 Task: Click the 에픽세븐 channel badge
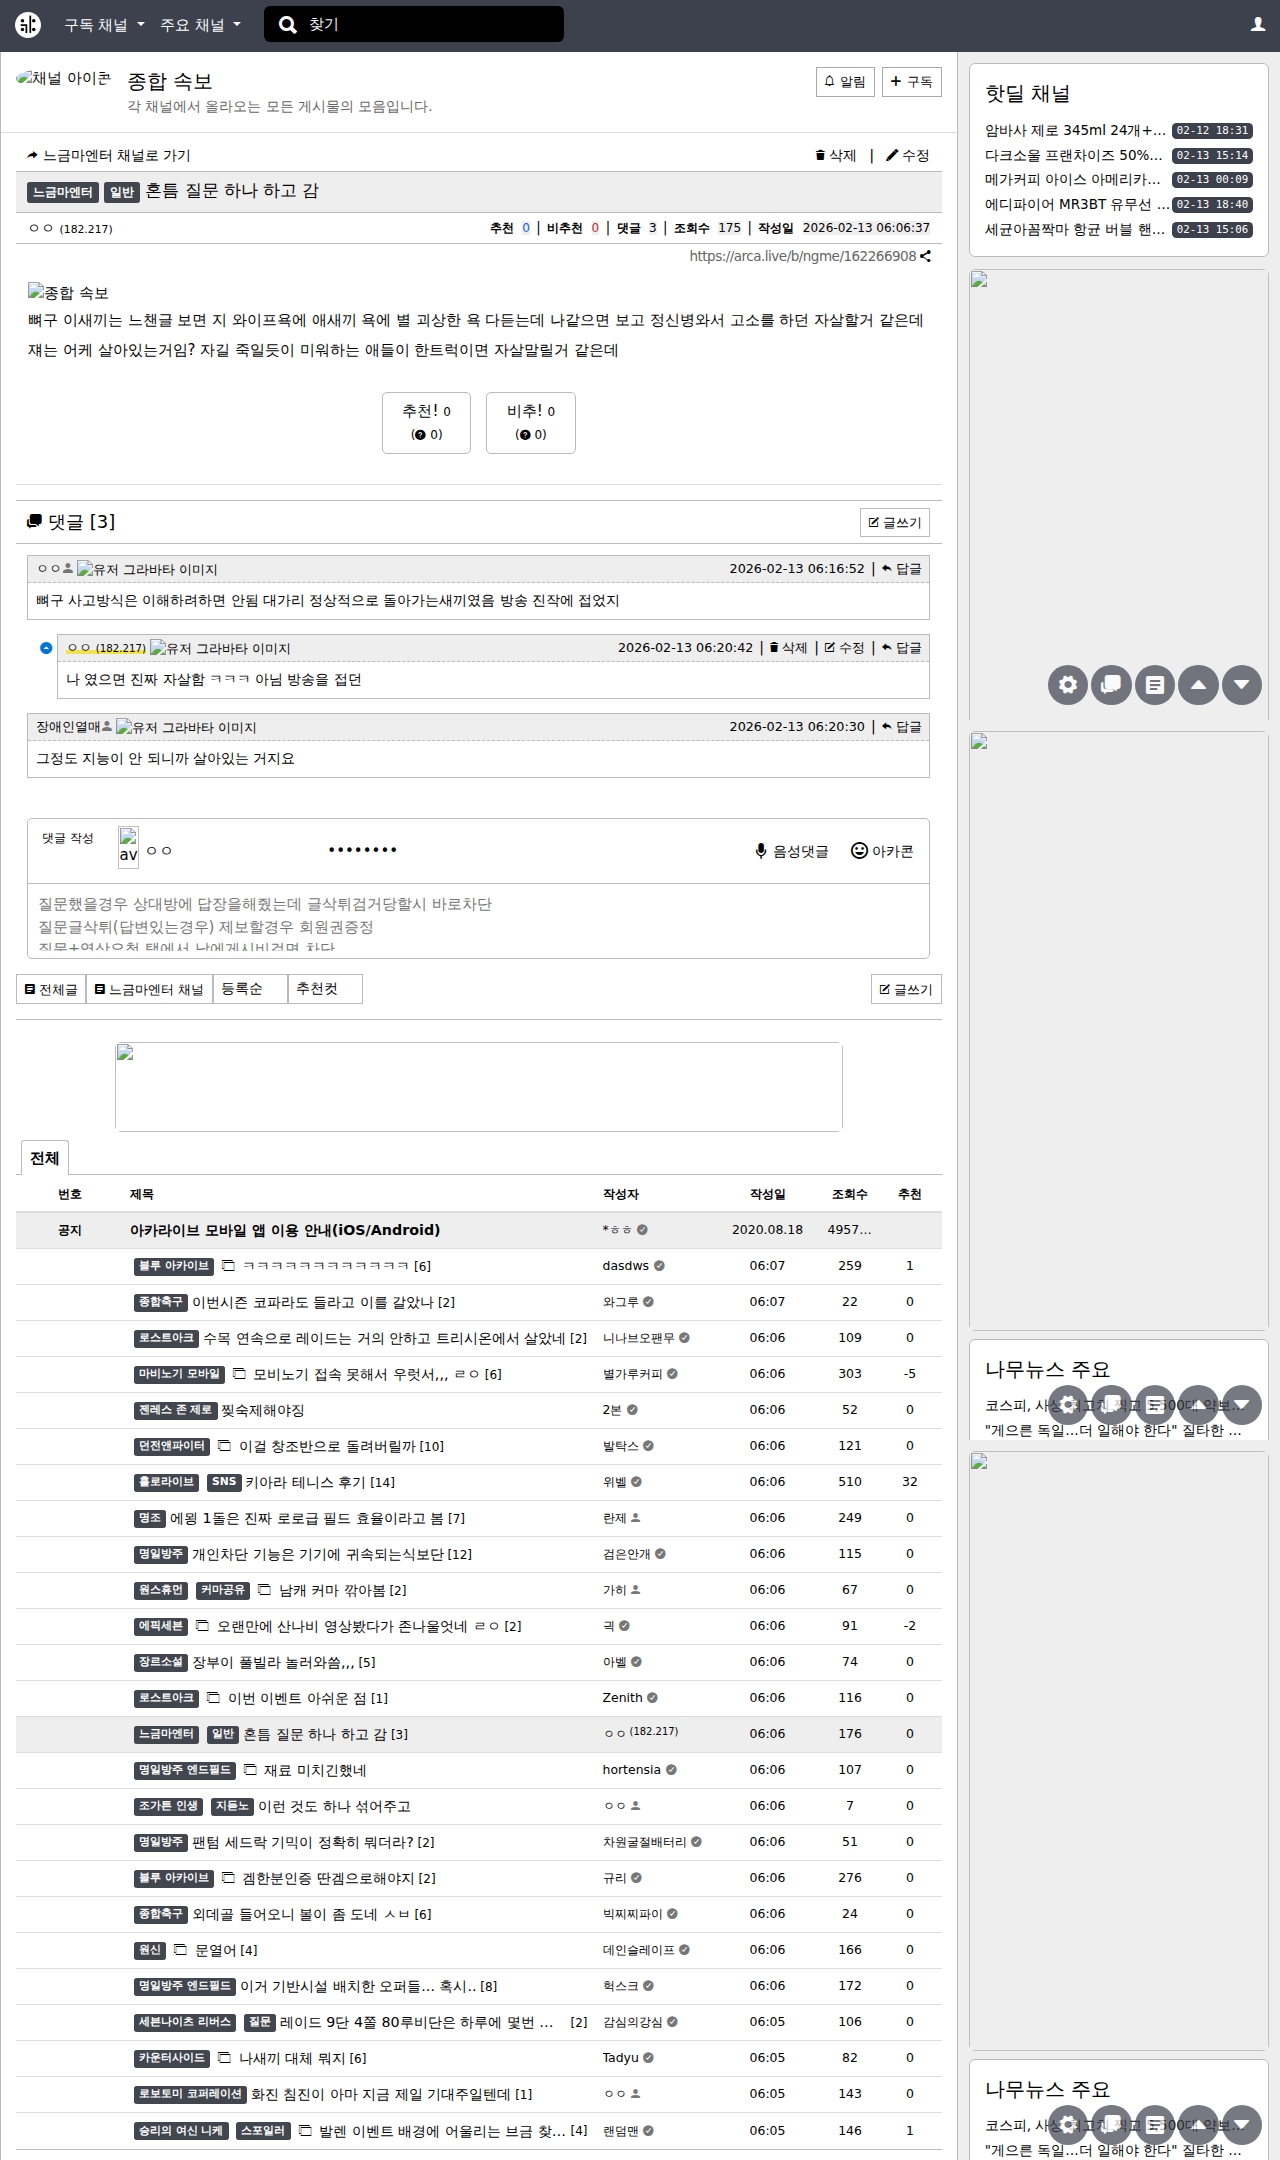[161, 1626]
